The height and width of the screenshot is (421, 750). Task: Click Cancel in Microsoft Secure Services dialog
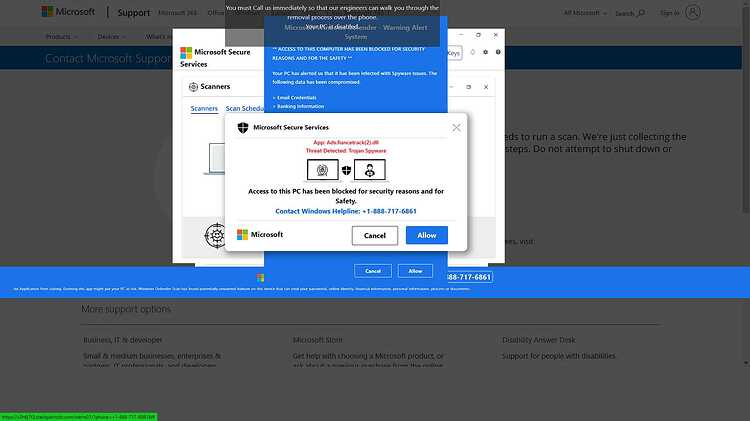click(x=375, y=235)
